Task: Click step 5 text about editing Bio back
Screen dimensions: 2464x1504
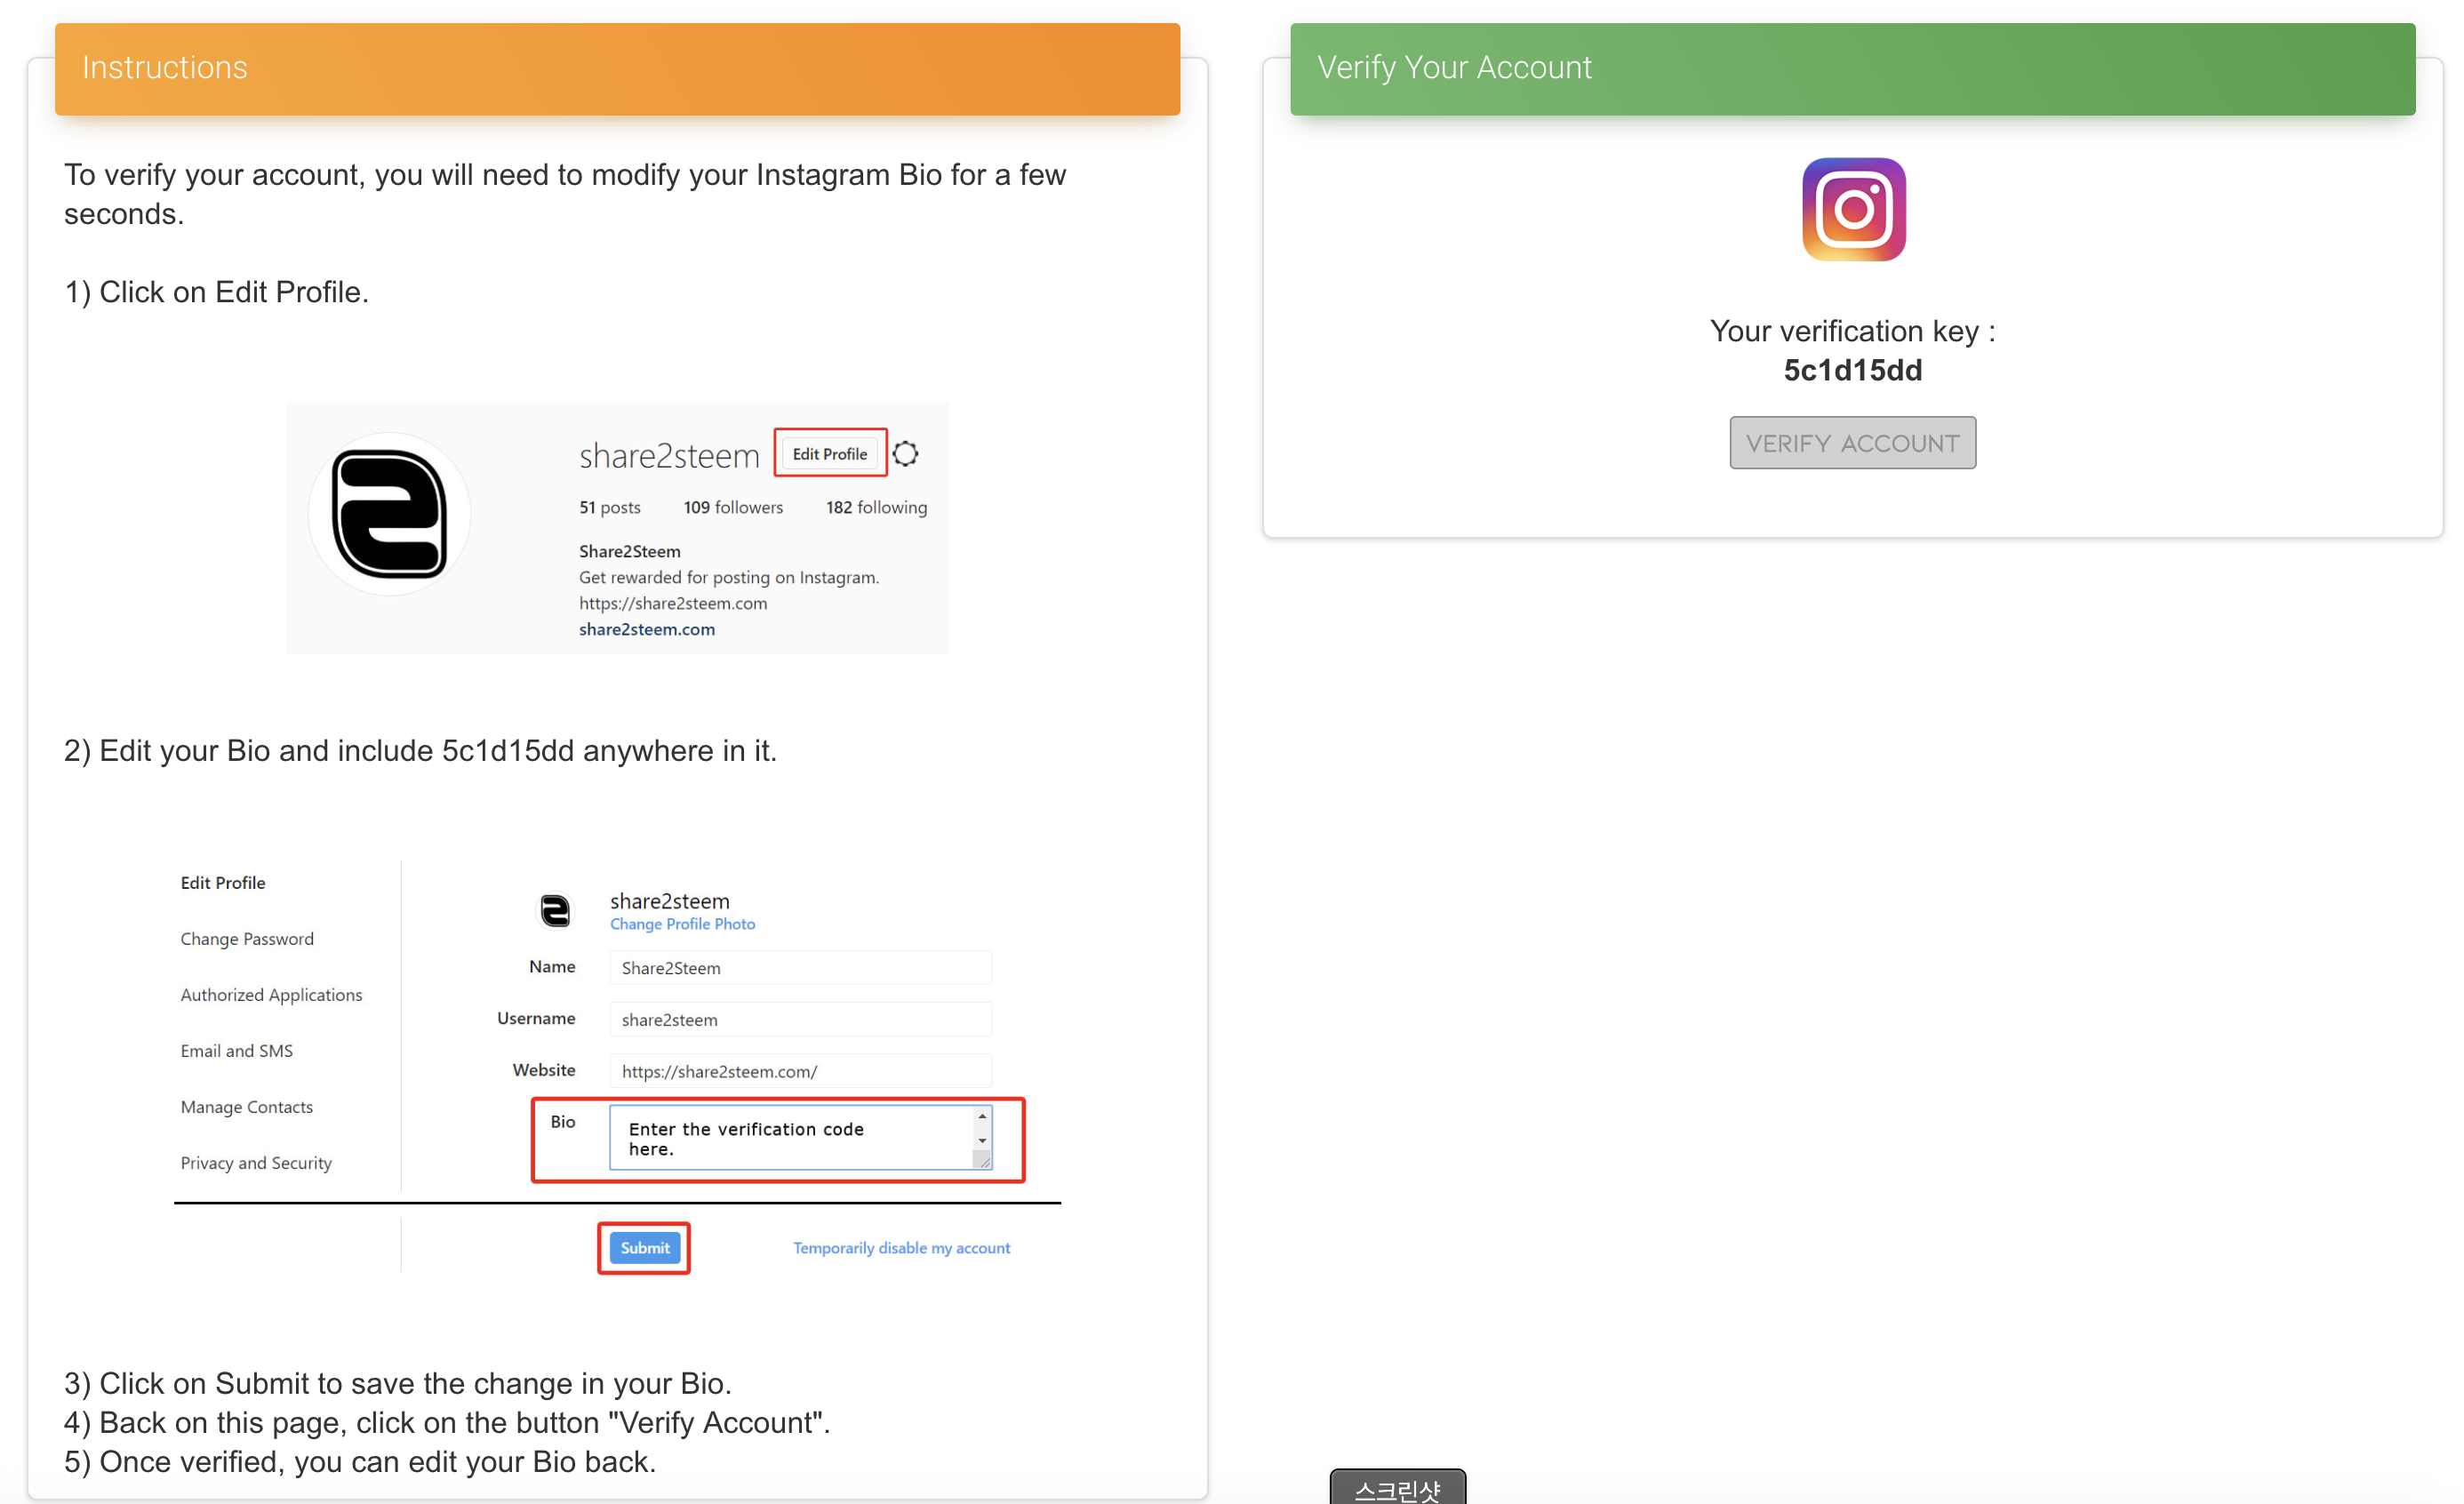Action: pyautogui.click(x=360, y=1461)
